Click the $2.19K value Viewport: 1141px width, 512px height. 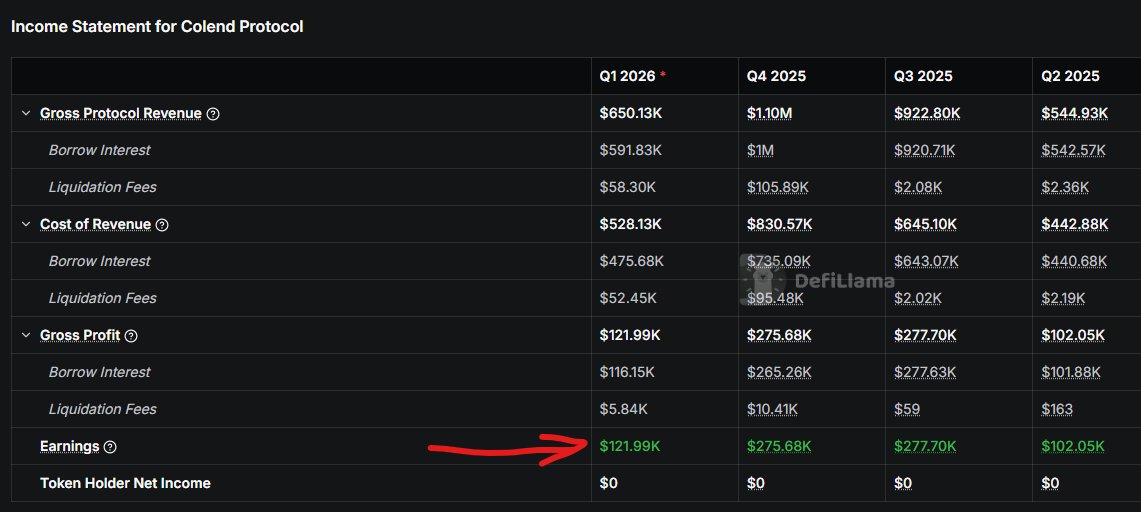[1064, 298]
